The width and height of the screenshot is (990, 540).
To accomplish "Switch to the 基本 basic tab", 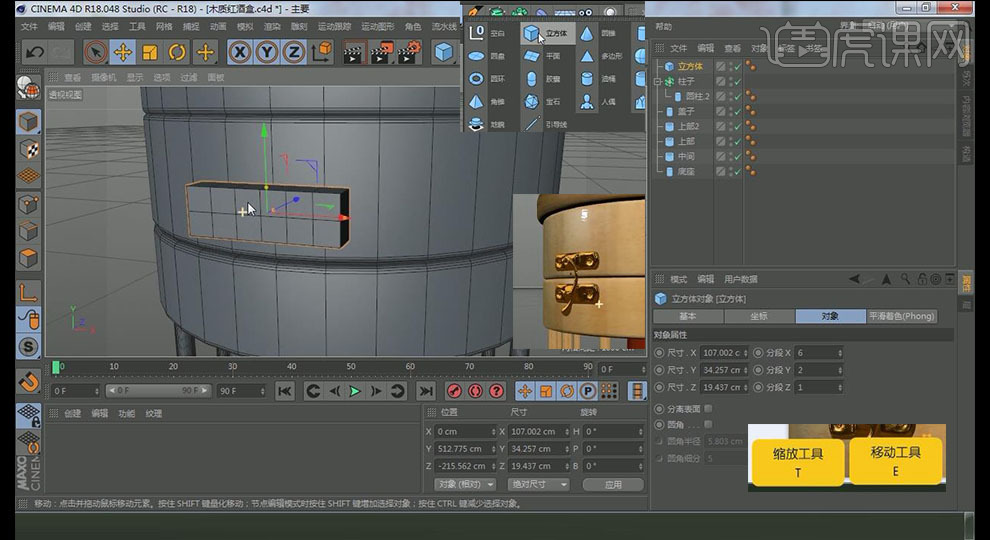I will pyautogui.click(x=688, y=316).
